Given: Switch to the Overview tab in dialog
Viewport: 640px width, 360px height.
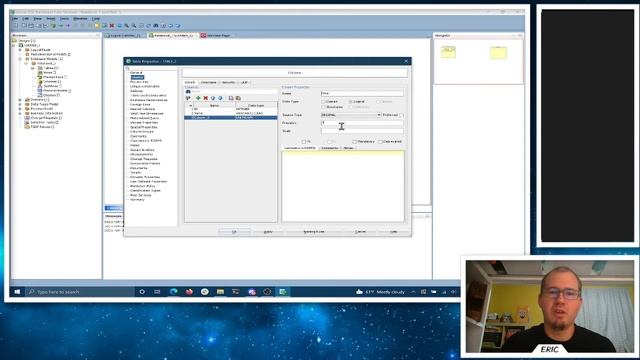Looking at the screenshot, I should (x=209, y=82).
